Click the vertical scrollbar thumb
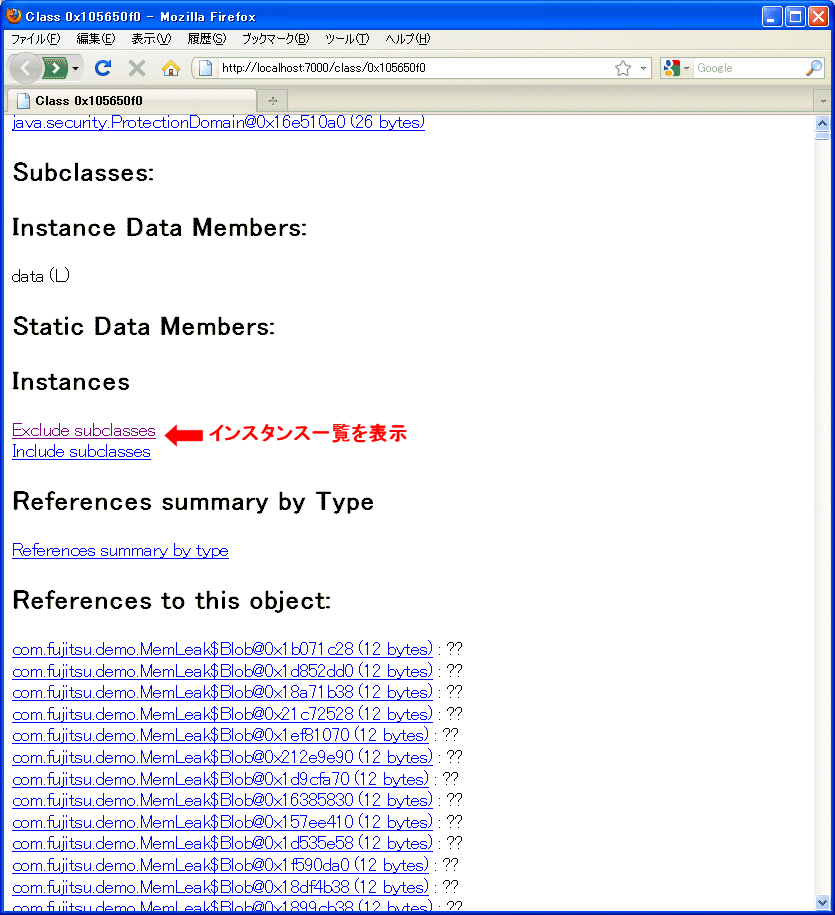This screenshot has width=835, height=915. point(822,136)
